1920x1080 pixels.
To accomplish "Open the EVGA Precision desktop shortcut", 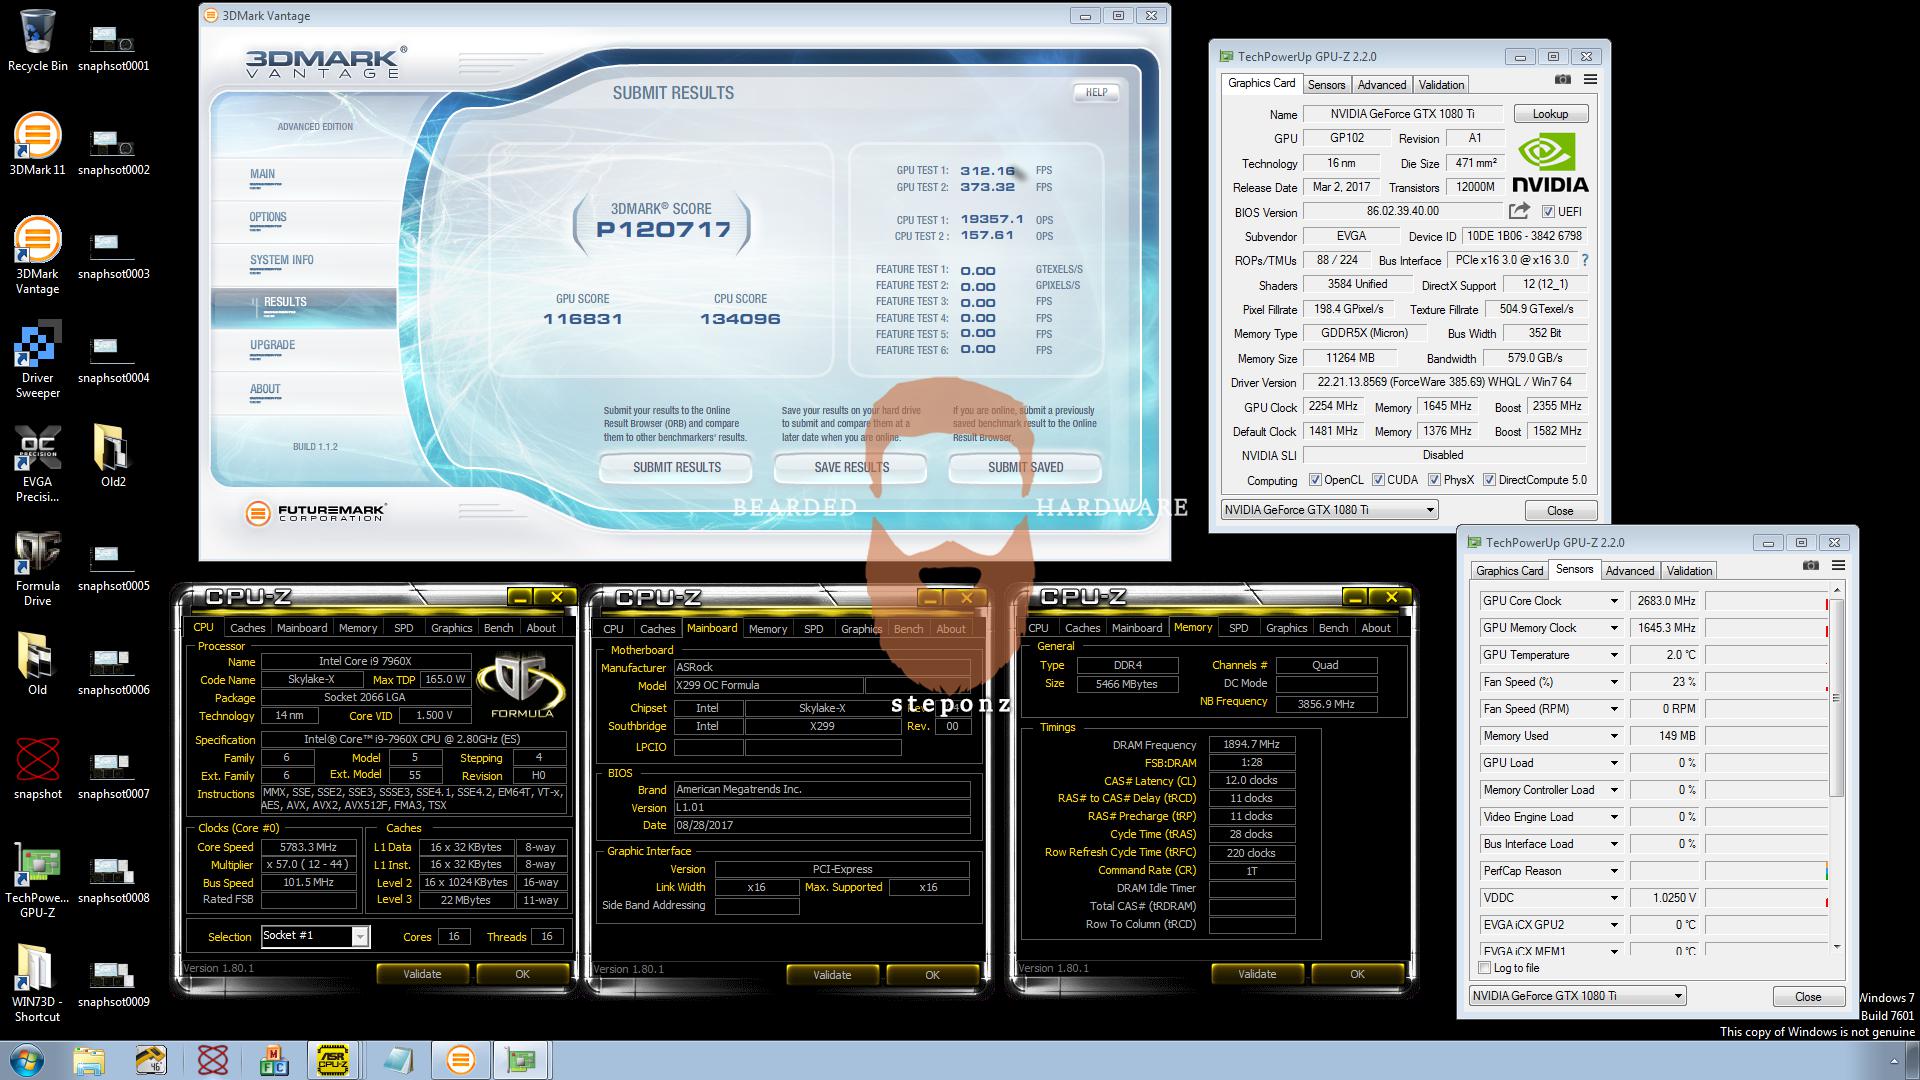I will click(37, 463).
